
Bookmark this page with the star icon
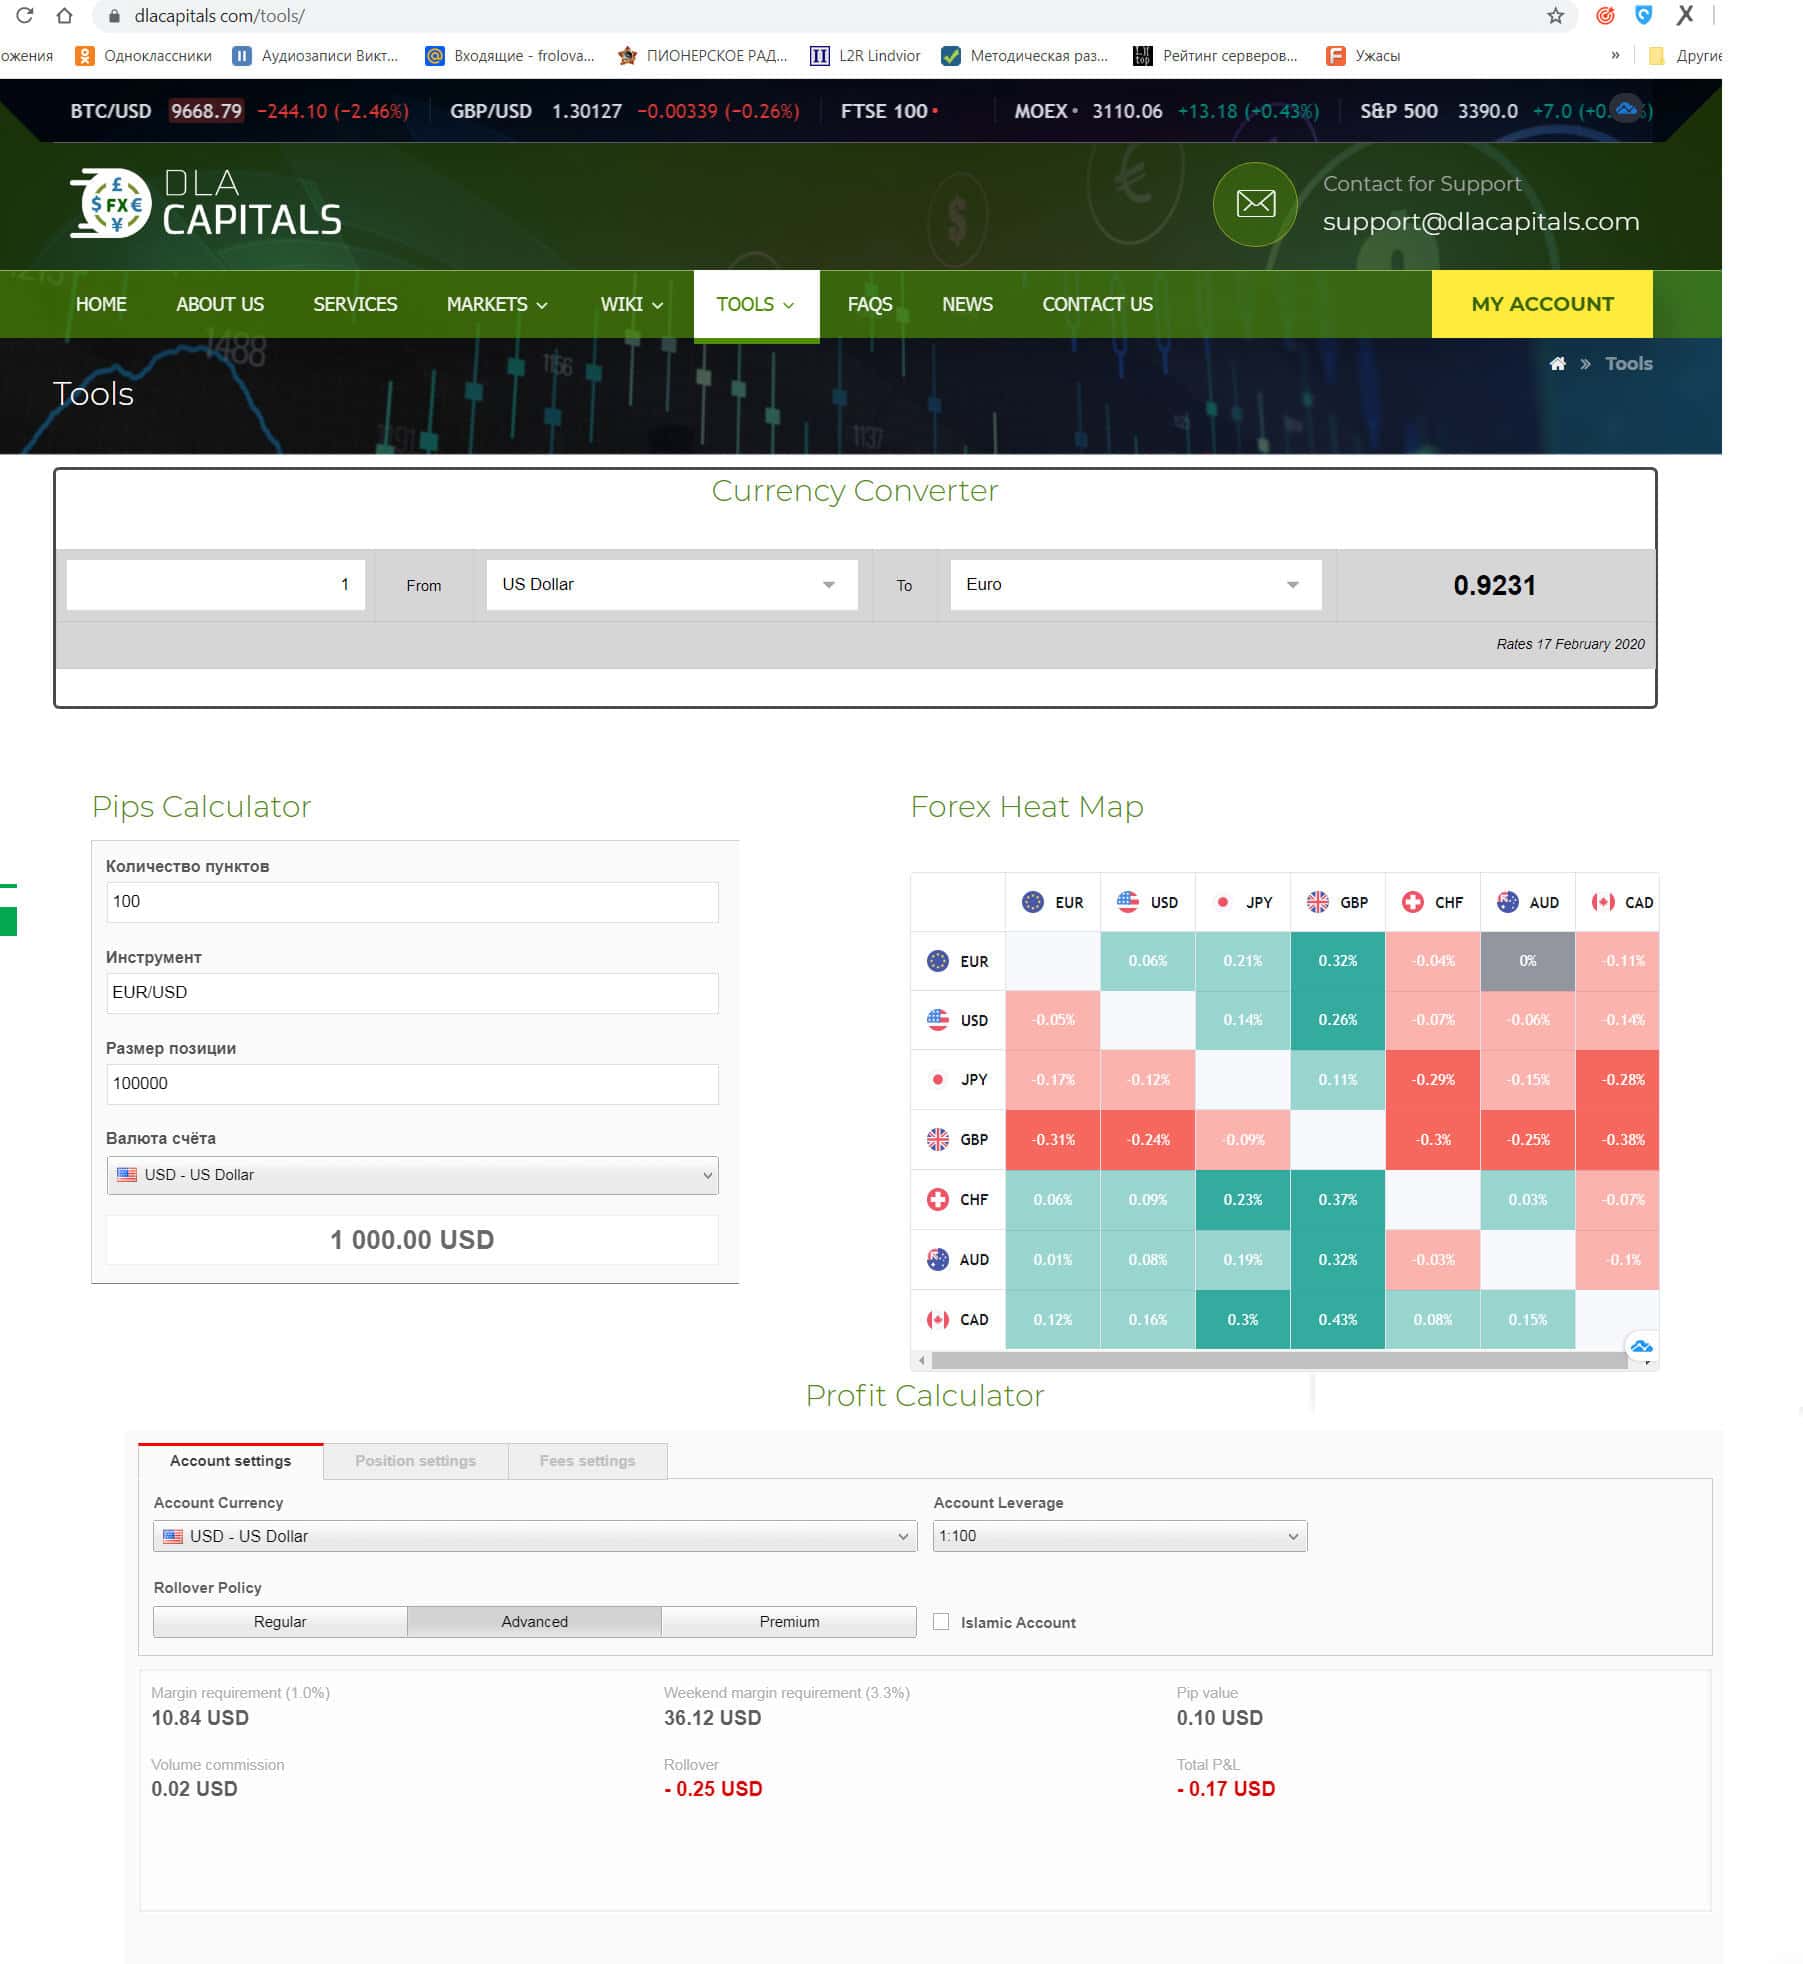(x=1555, y=15)
